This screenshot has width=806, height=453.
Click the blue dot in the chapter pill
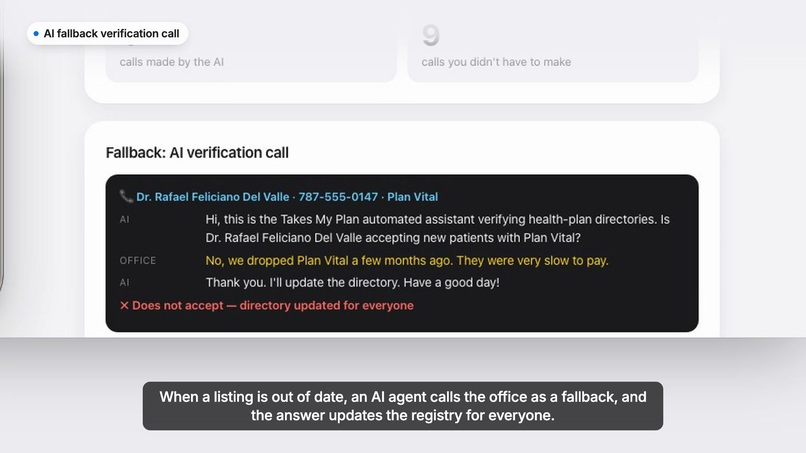36,33
